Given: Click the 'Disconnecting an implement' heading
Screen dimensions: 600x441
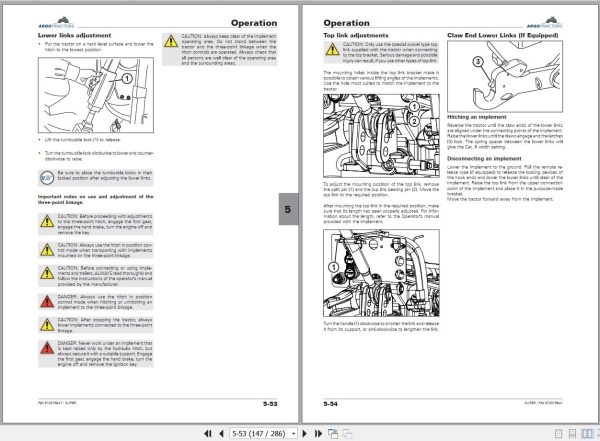Looking at the screenshot, I should (x=484, y=158).
